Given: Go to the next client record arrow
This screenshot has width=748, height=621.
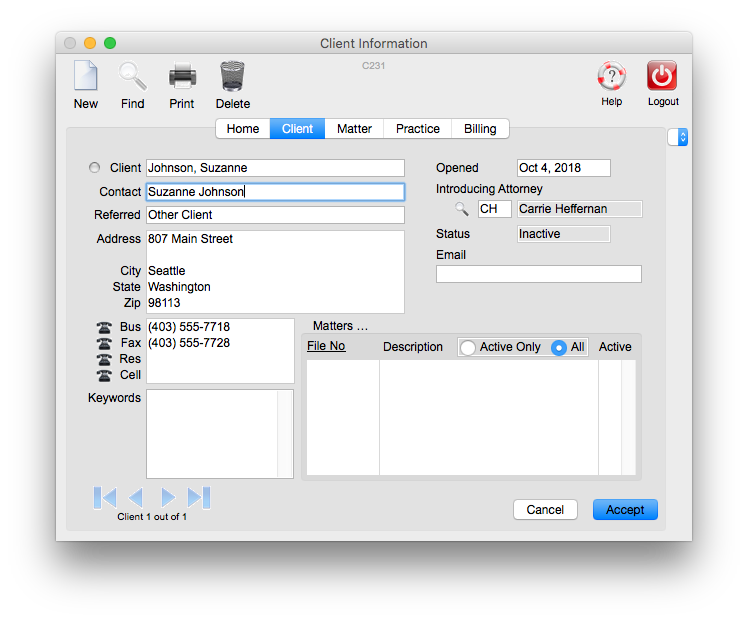Looking at the screenshot, I should tap(168, 497).
